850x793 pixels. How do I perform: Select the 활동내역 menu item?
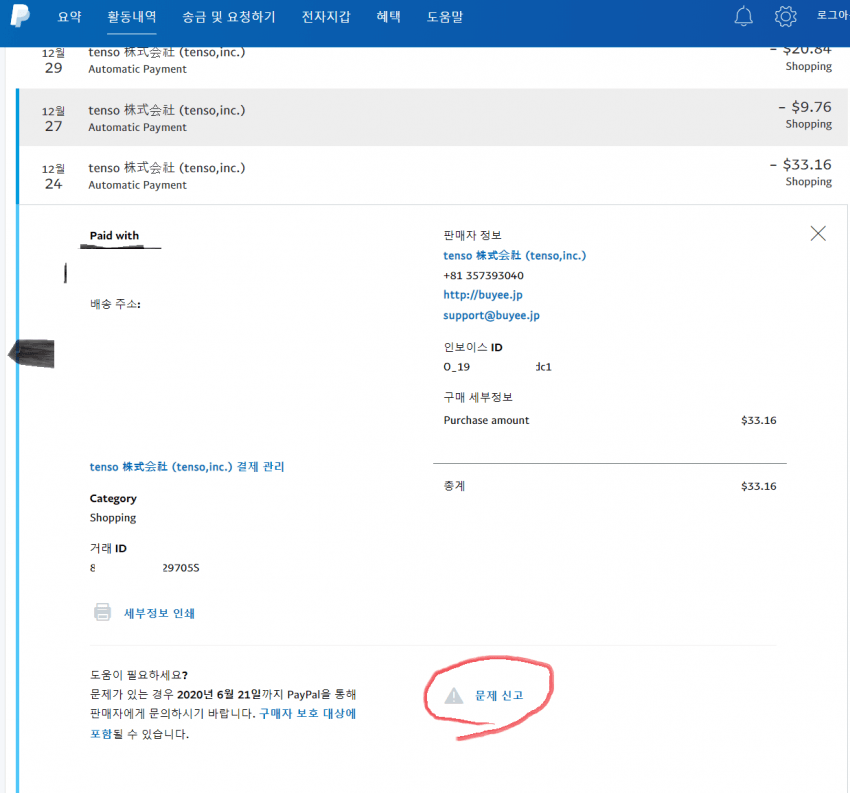pos(132,17)
